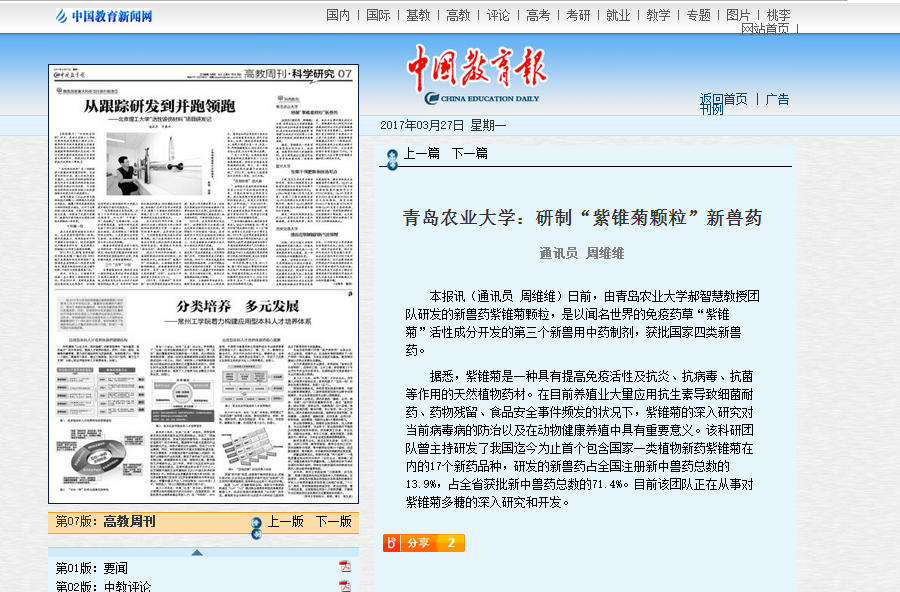
Task: Select article 分类培养 多元发展 on the page thumbnail
Action: tap(238, 306)
